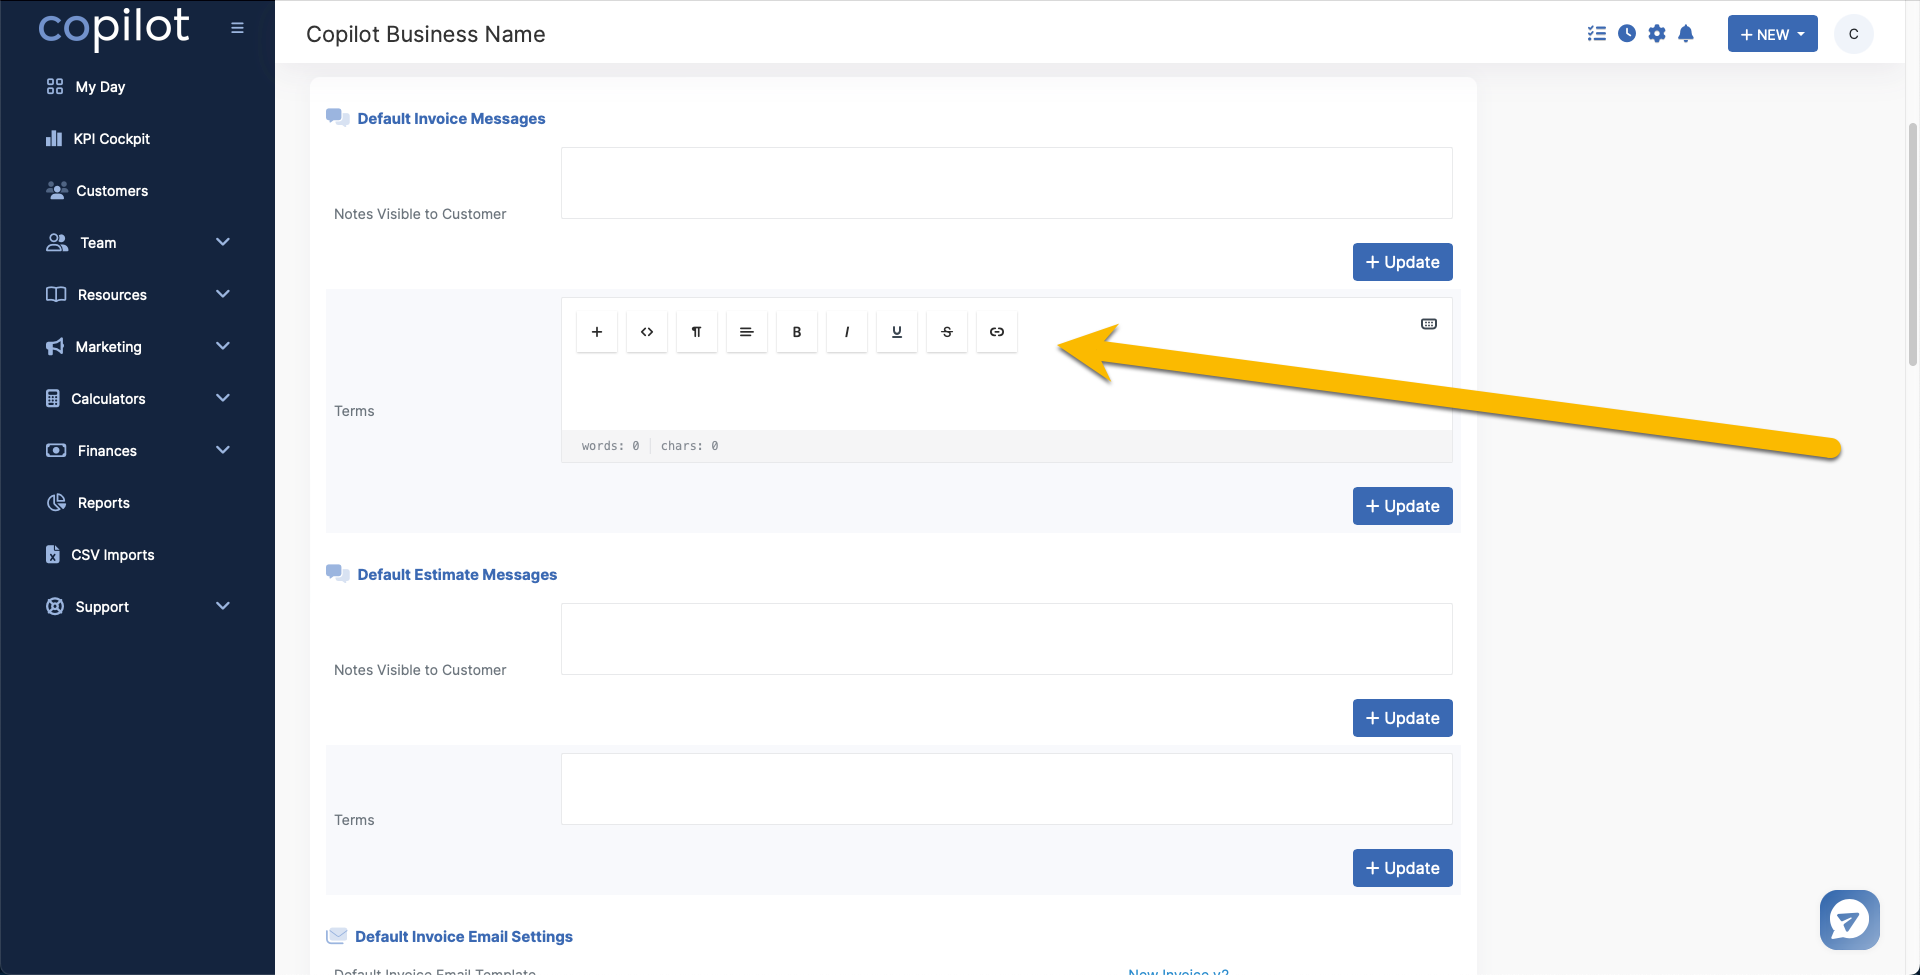Apply italic formatting in Terms editor
The image size is (1920, 975).
point(847,332)
